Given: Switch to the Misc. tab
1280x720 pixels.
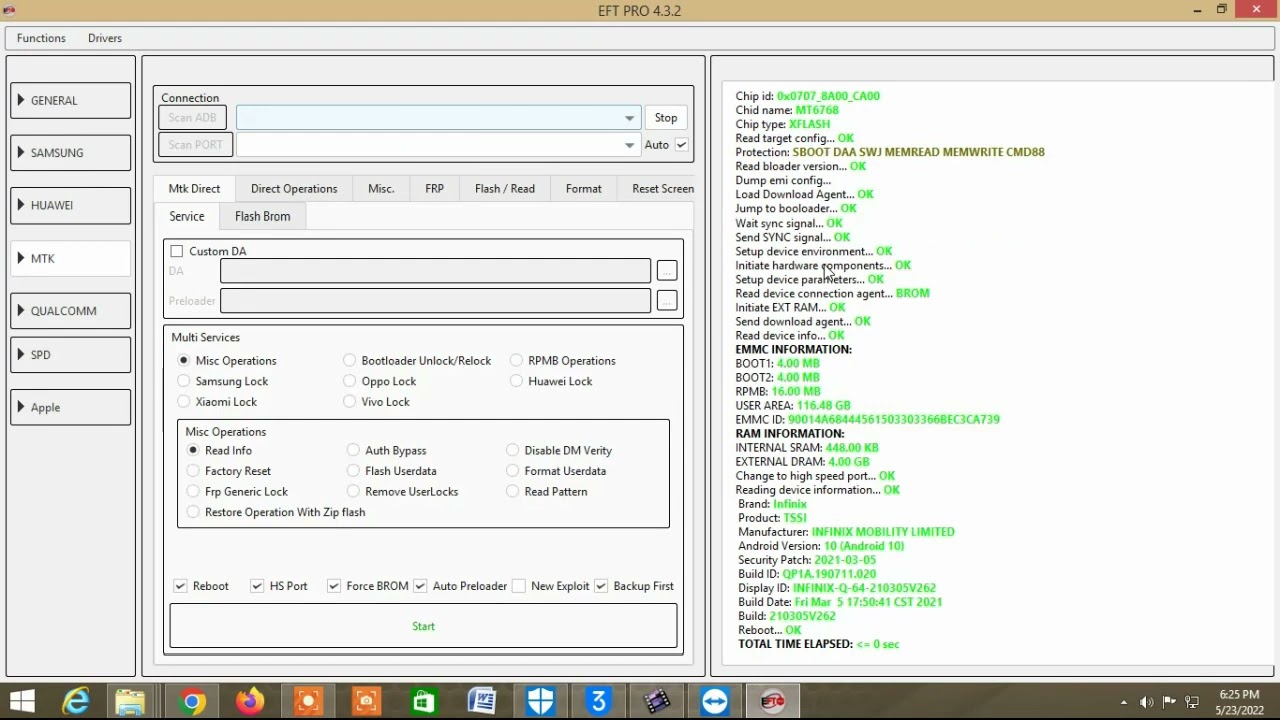Looking at the screenshot, I should click(381, 188).
